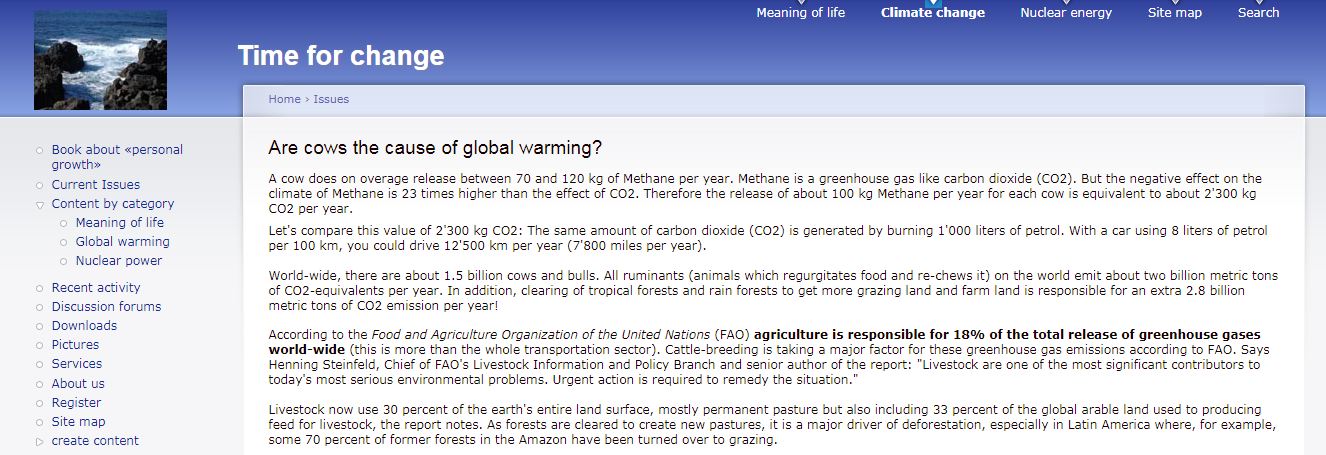Select the Climate change top menu
Screen dimensions: 1326x455
pyautogui.click(x=933, y=13)
